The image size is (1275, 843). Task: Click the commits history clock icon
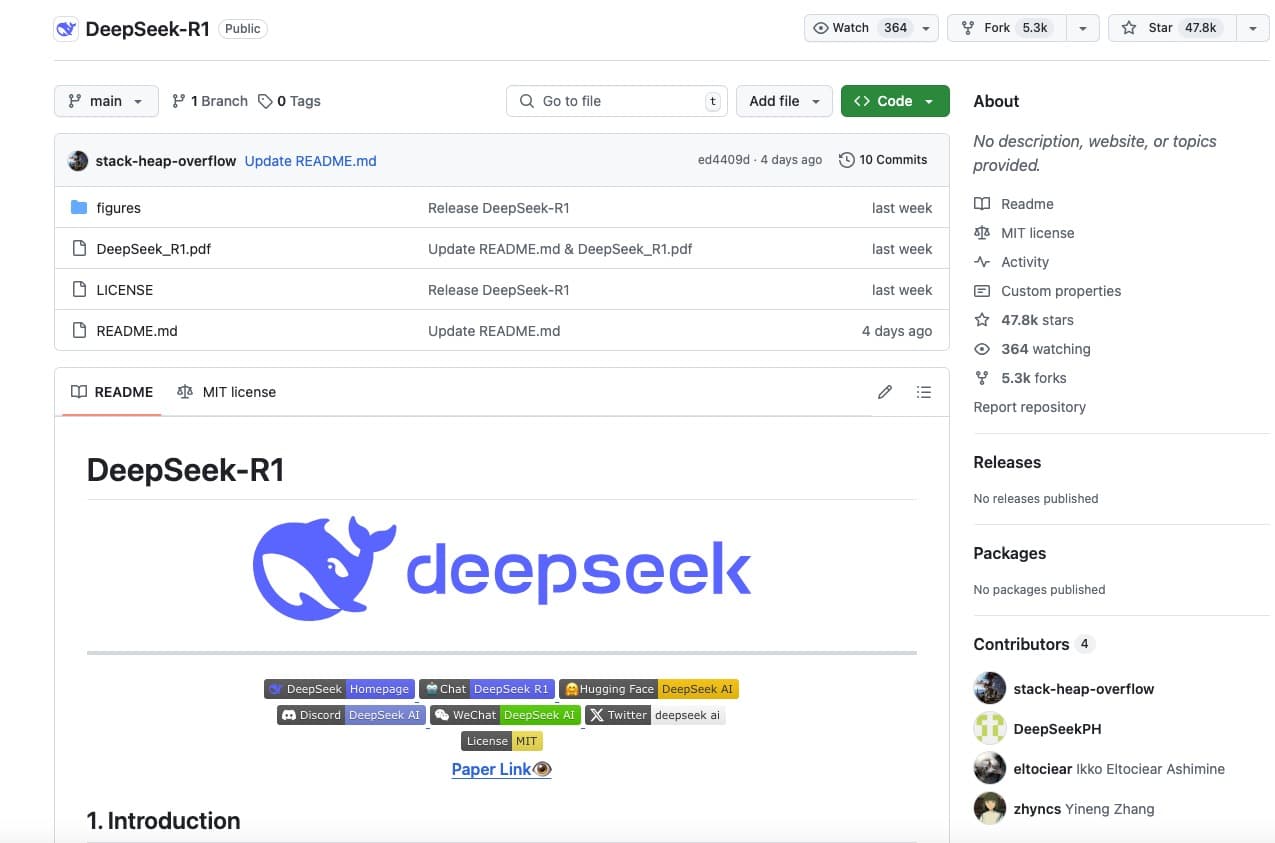[x=847, y=160]
